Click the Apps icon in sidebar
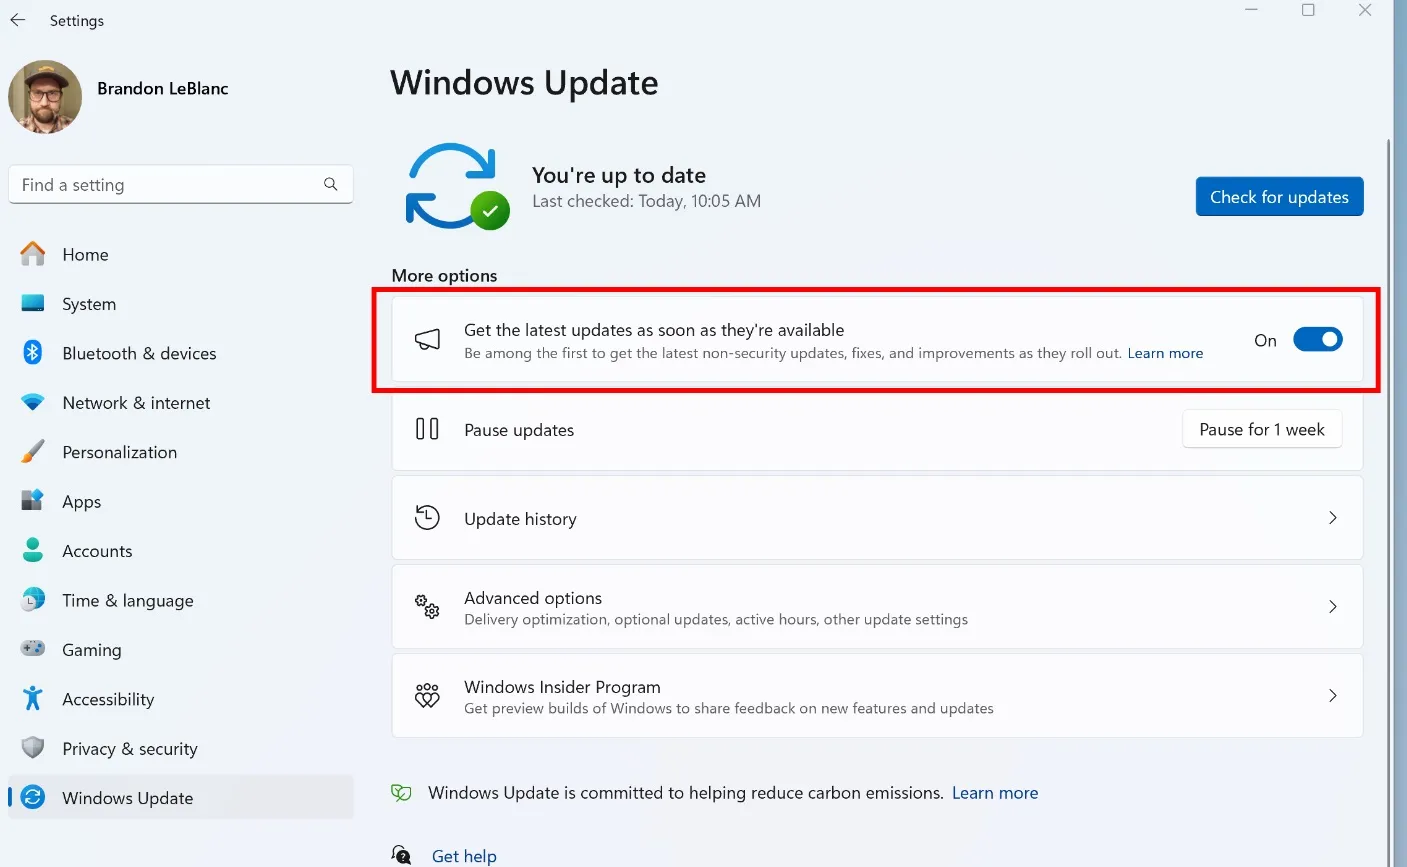1407x867 pixels. [33, 500]
